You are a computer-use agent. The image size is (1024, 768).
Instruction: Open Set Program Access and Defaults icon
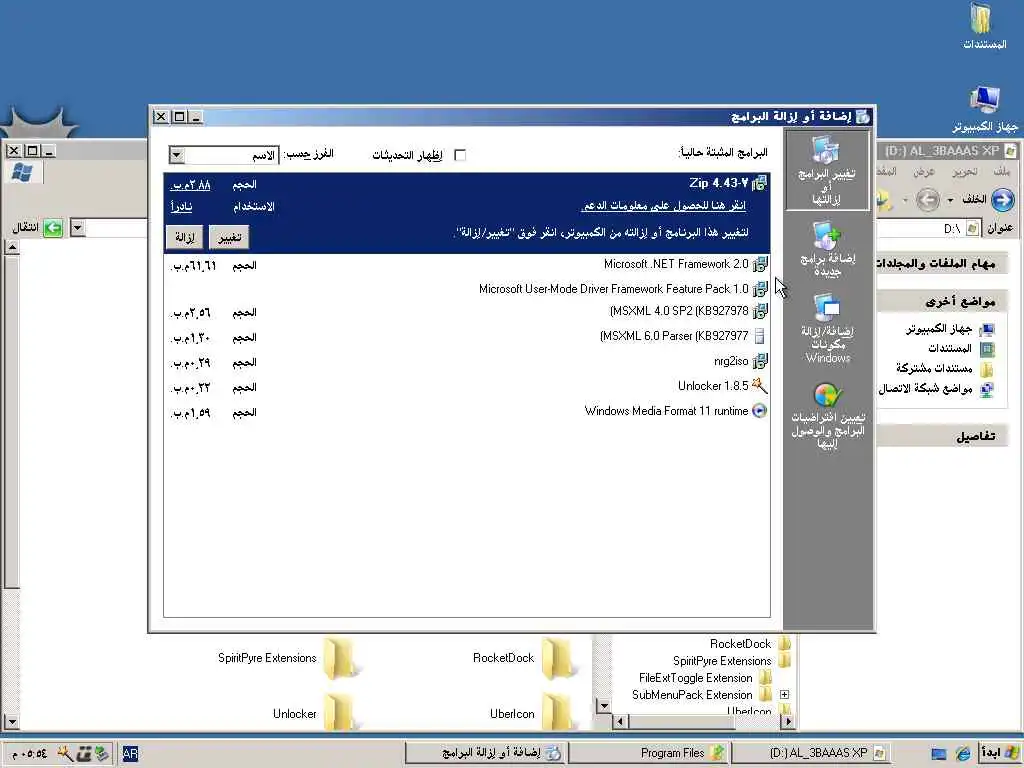pos(827,394)
